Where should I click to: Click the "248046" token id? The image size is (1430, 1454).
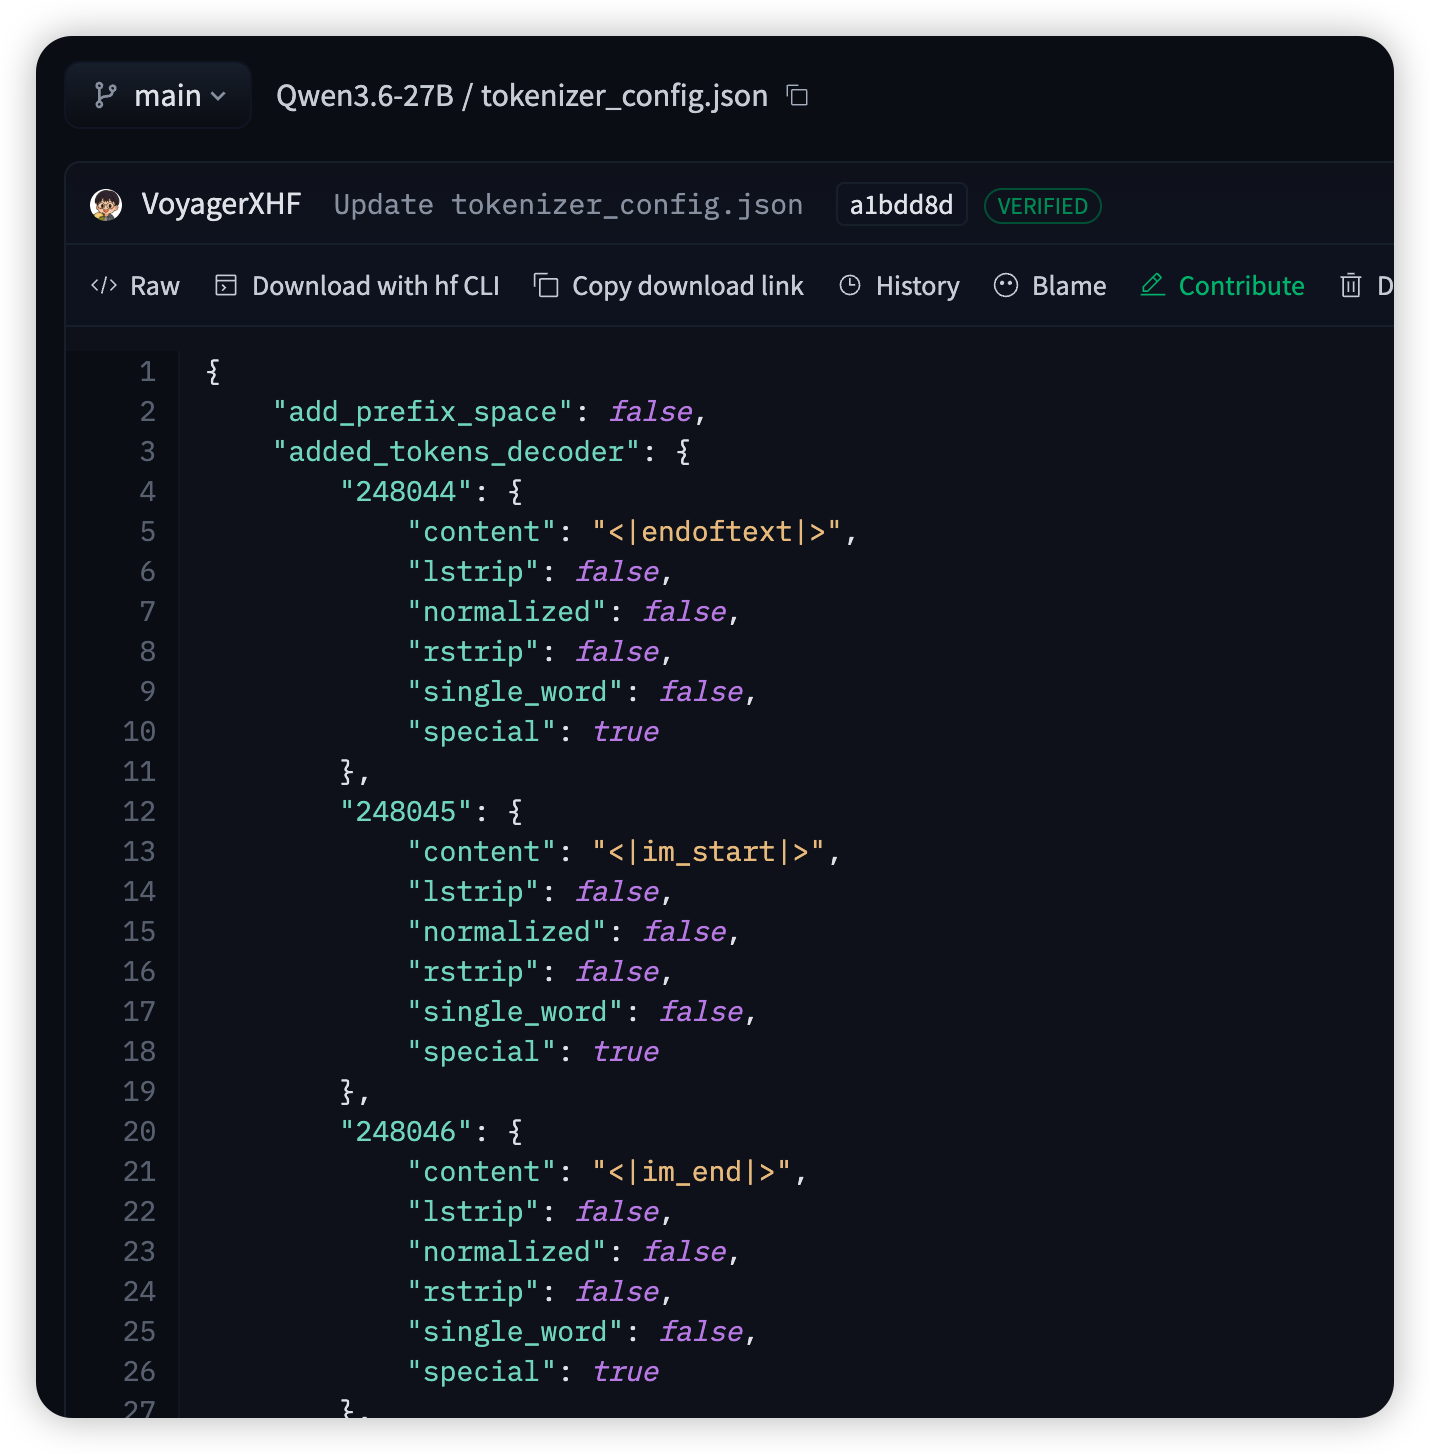406,1132
